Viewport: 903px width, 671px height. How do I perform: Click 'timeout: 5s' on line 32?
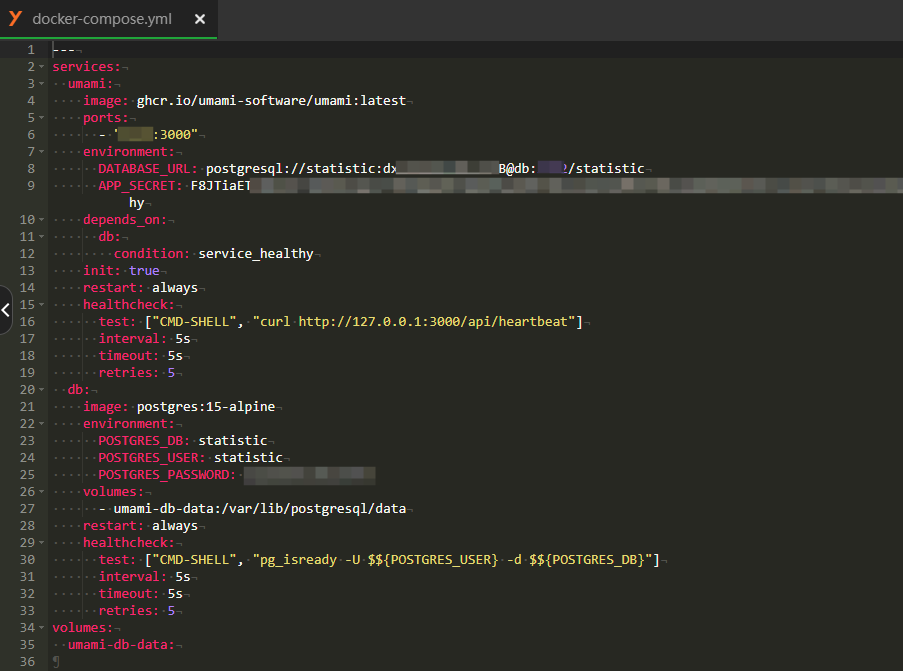141,594
